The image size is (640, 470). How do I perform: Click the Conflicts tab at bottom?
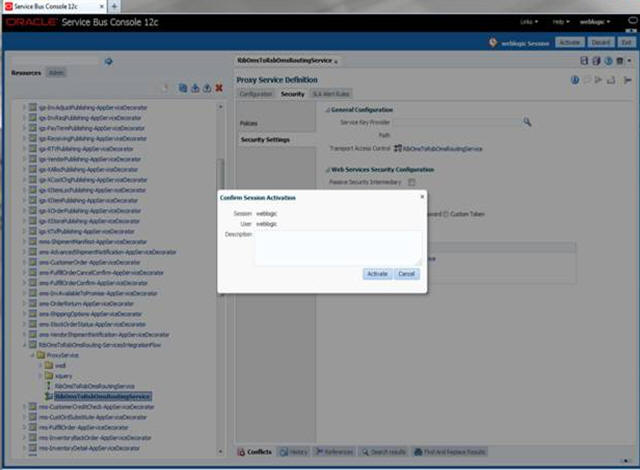pyautogui.click(x=255, y=452)
